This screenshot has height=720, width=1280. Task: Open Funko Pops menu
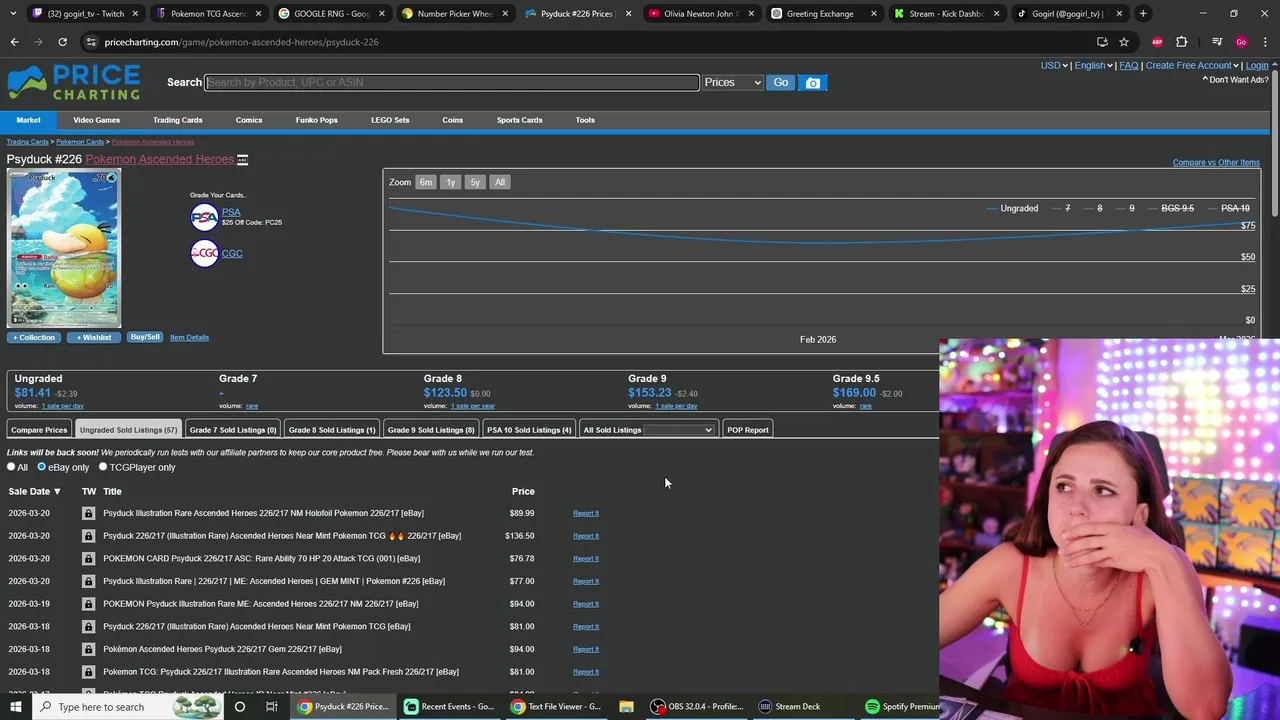pyautogui.click(x=316, y=120)
